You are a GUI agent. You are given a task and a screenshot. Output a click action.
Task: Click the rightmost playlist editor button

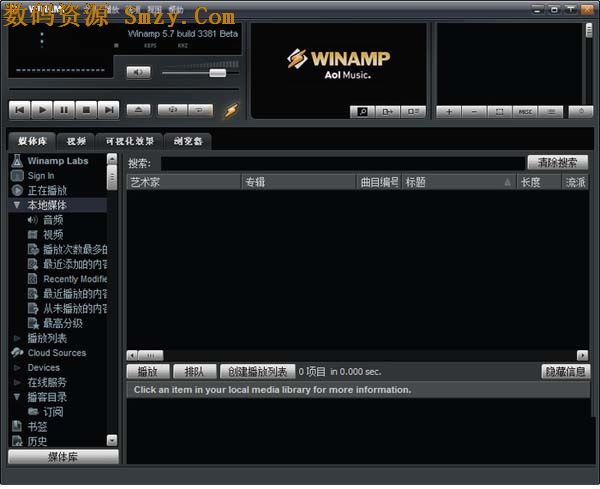[x=581, y=112]
